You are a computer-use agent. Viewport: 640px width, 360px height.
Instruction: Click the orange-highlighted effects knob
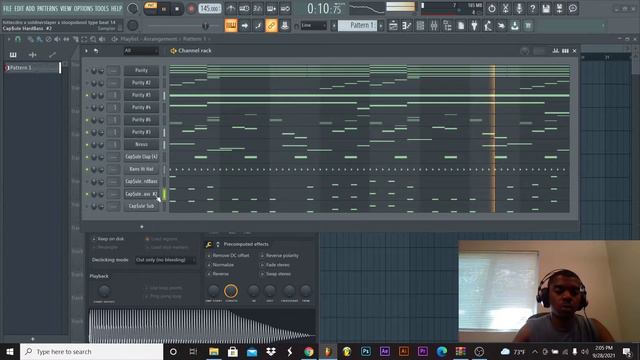[231, 291]
